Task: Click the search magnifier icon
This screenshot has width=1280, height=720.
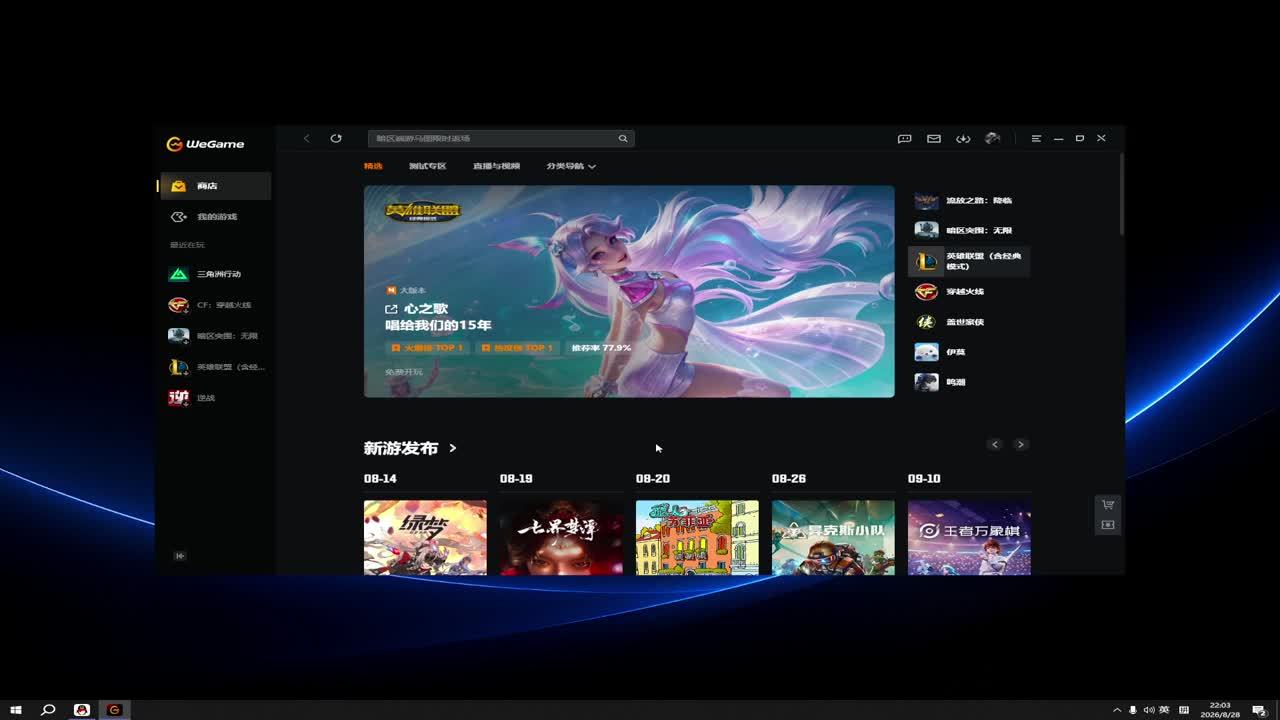Action: point(623,138)
